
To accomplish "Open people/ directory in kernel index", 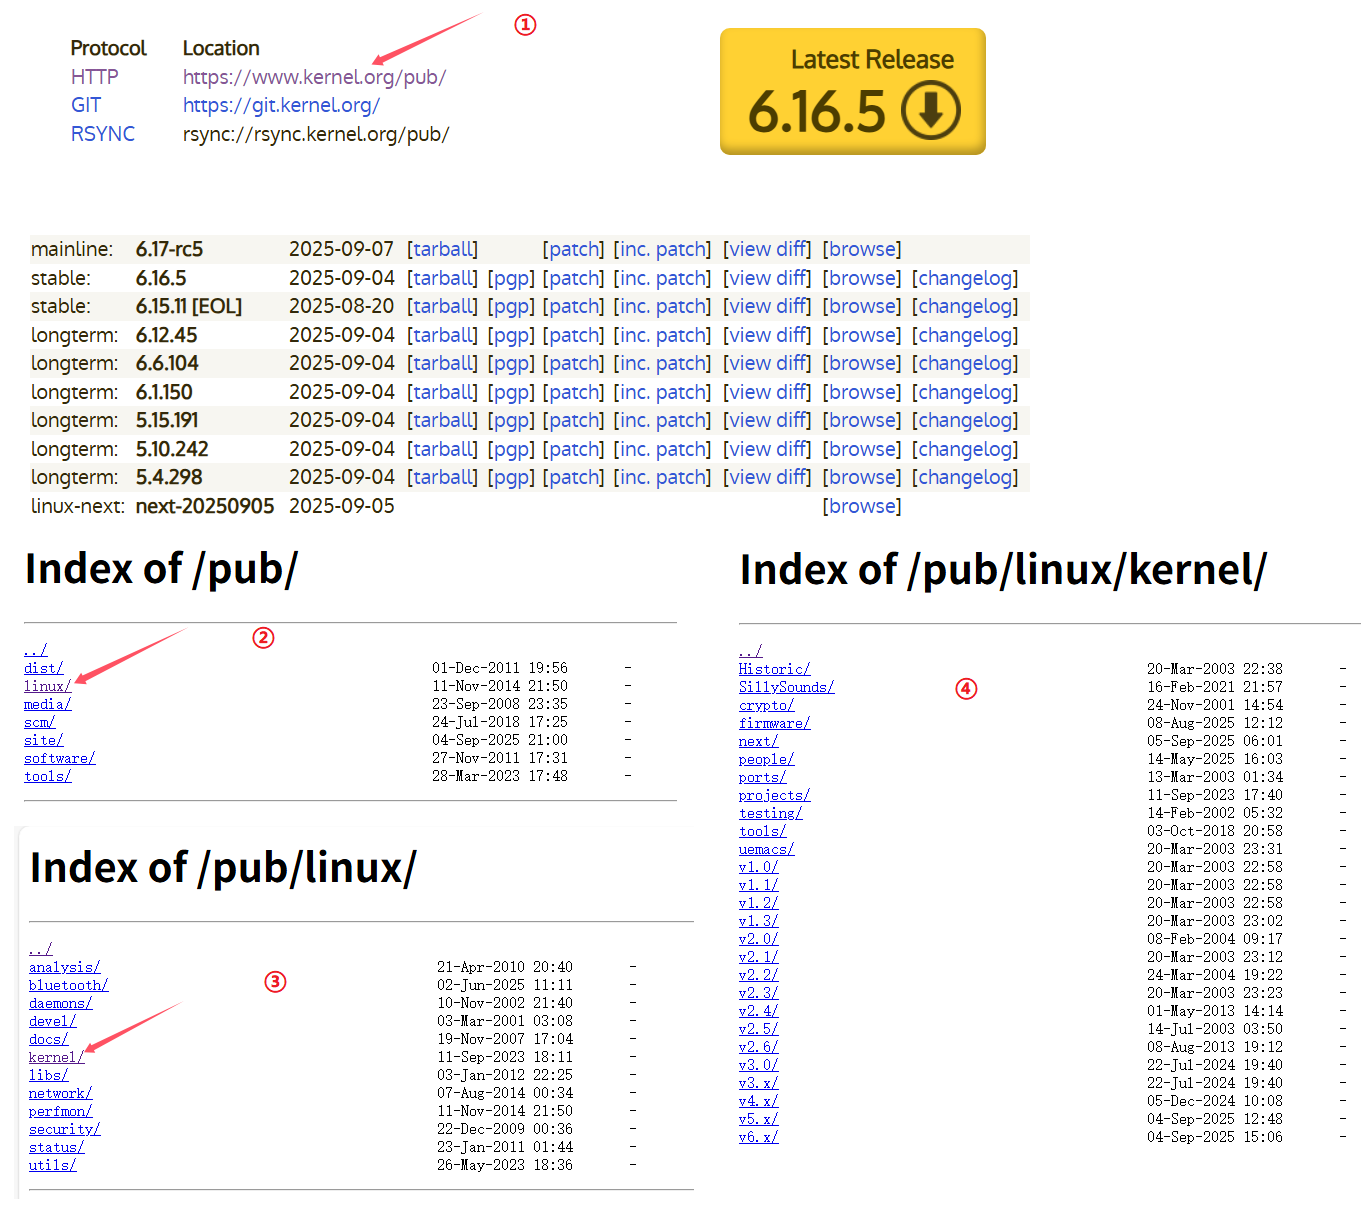I will pyautogui.click(x=766, y=759).
